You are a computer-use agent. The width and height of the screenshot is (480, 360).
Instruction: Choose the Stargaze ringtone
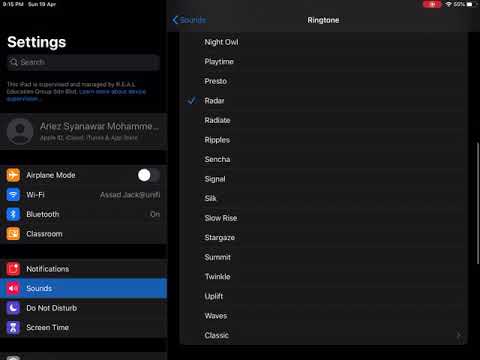323,238
